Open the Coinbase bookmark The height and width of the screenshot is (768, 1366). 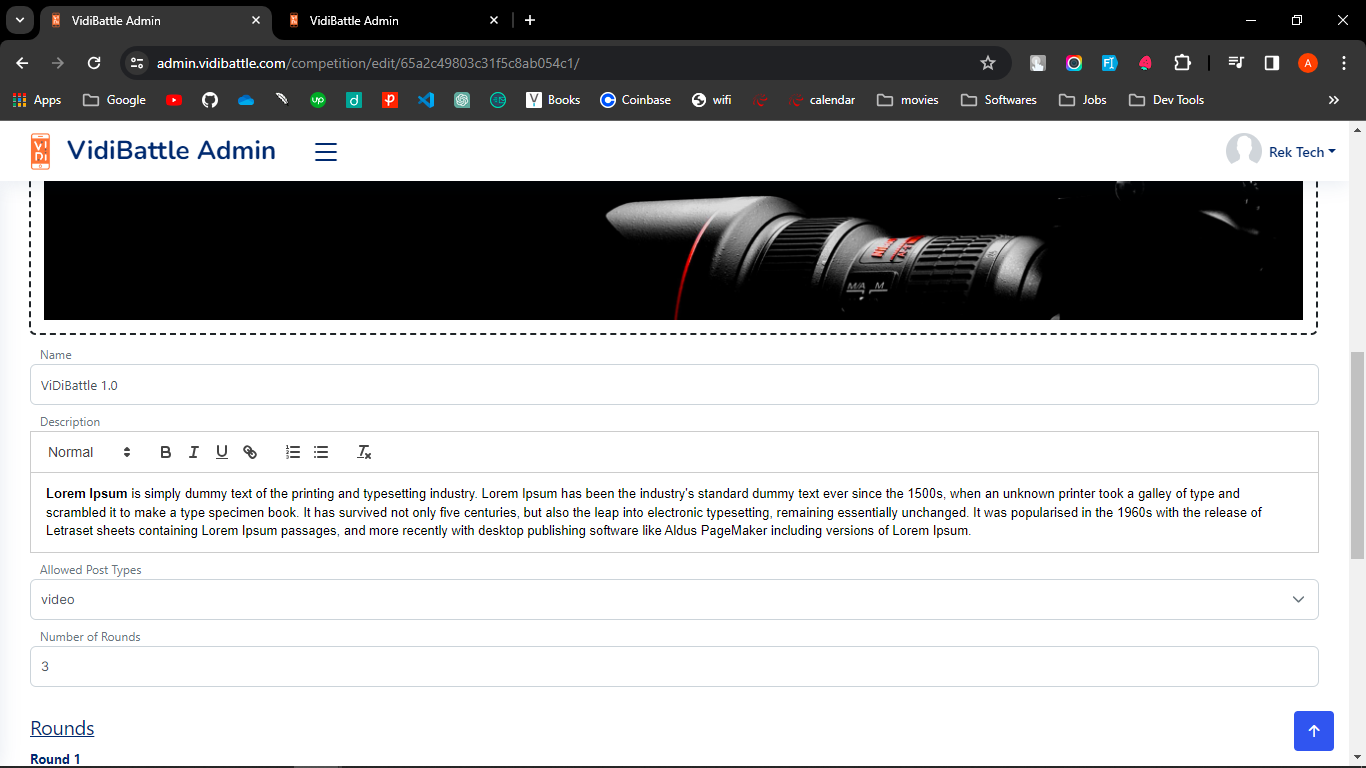click(635, 100)
